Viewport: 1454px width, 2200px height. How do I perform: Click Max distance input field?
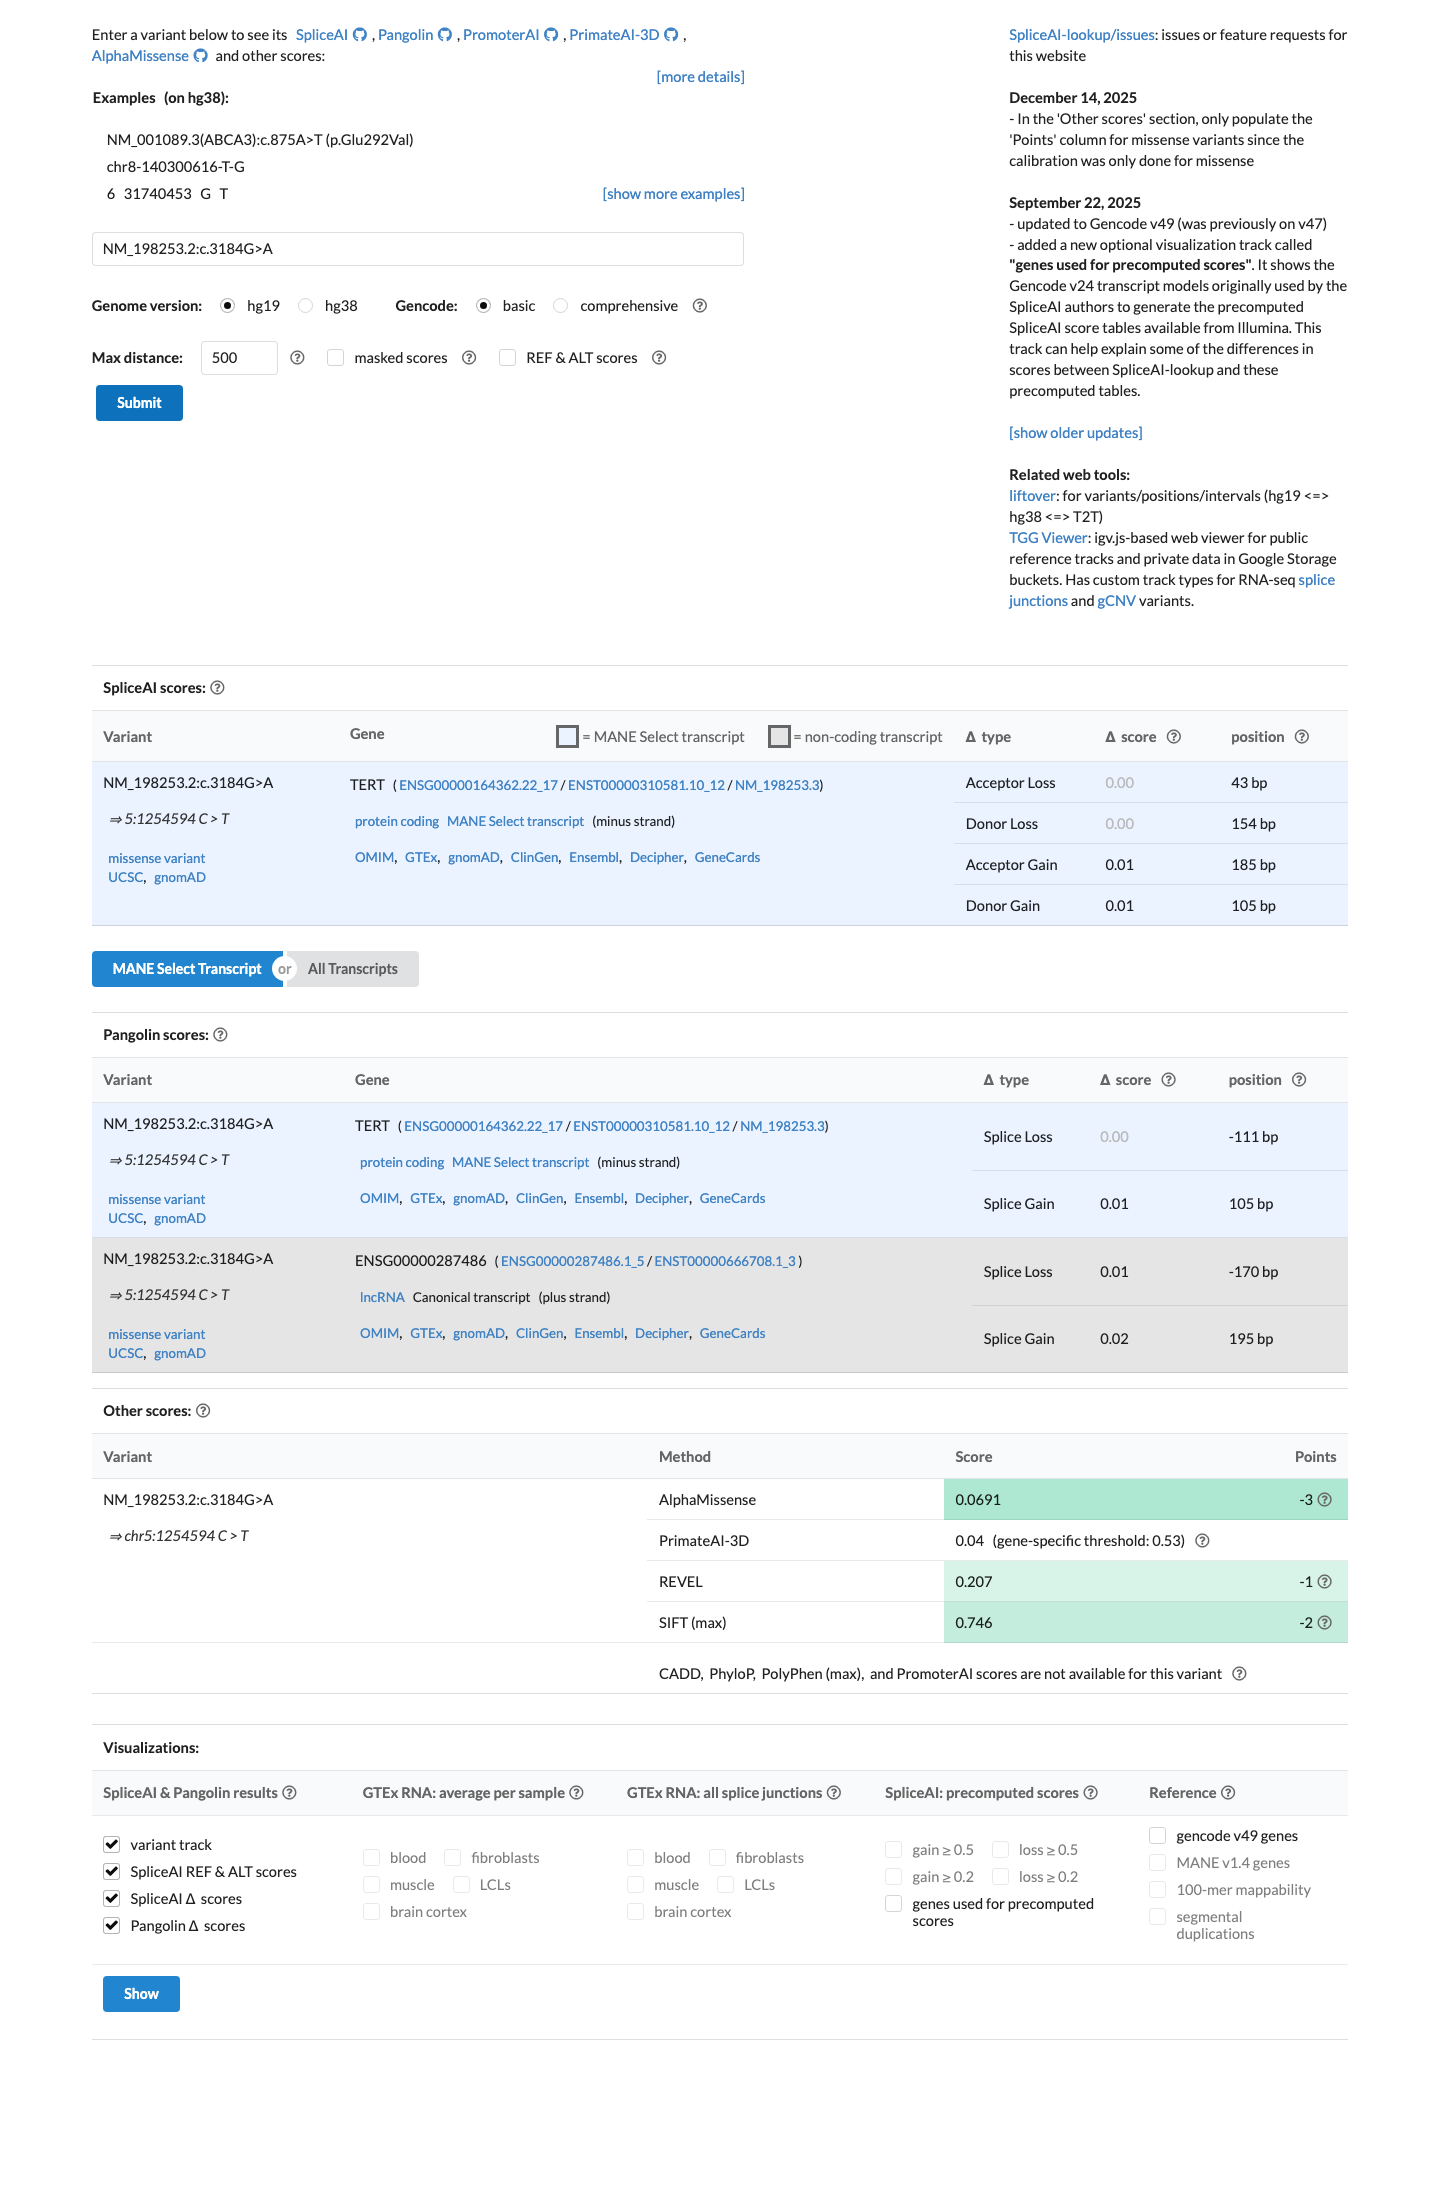click(239, 358)
